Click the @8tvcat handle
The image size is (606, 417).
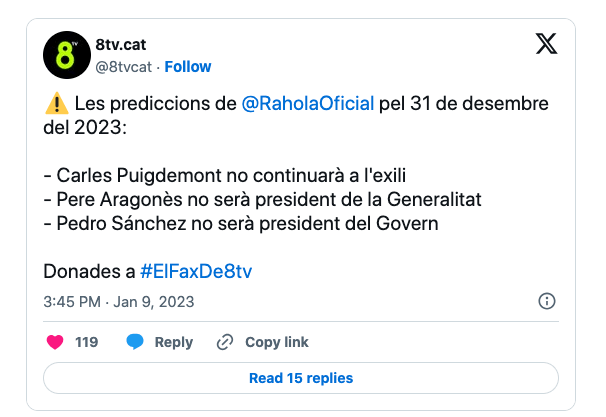click(x=123, y=66)
